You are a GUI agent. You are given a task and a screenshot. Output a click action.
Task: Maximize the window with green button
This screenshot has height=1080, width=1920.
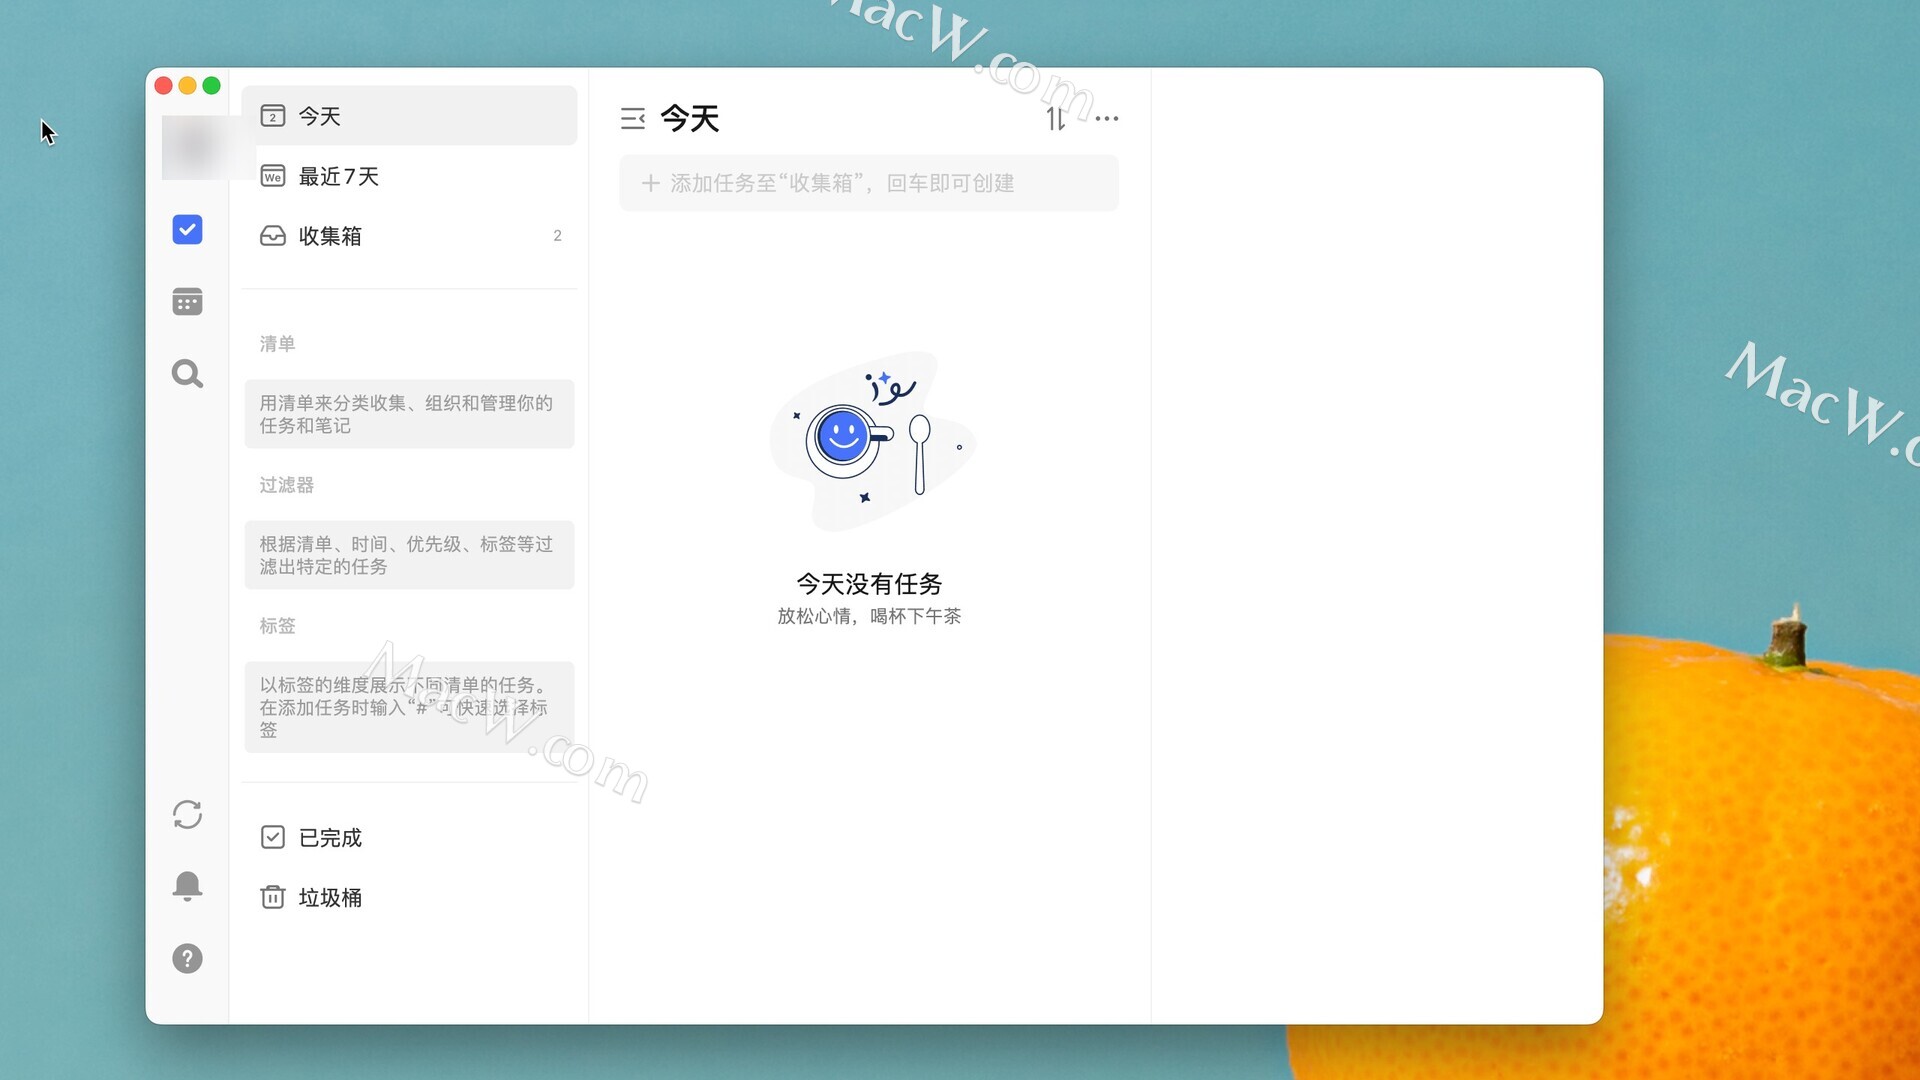click(212, 86)
